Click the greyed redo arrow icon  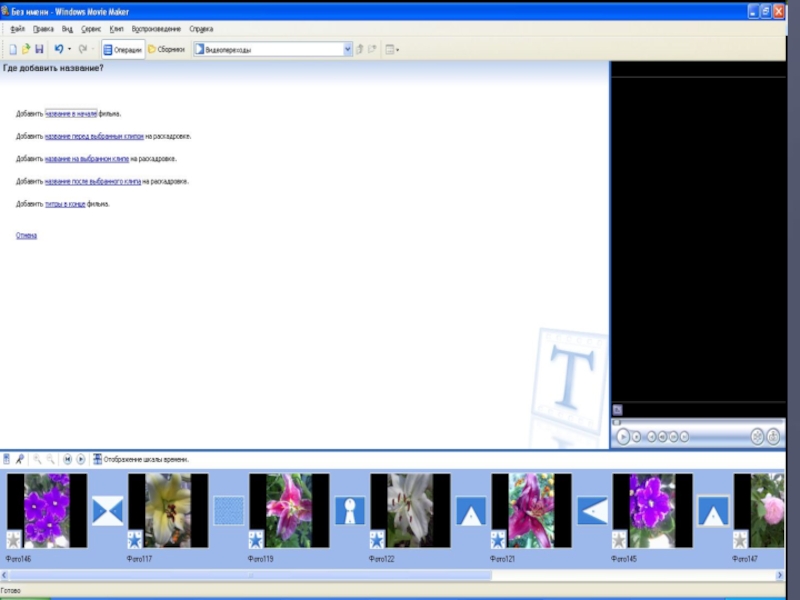point(83,49)
